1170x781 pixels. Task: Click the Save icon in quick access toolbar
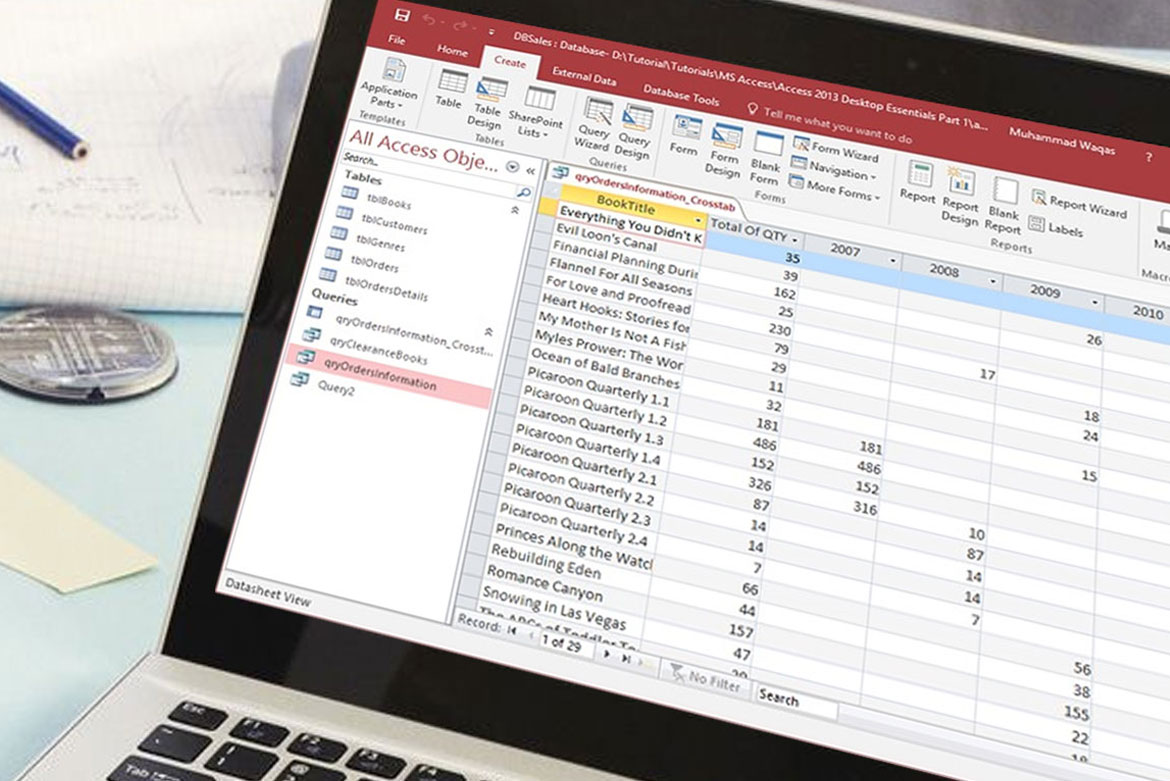(x=402, y=15)
